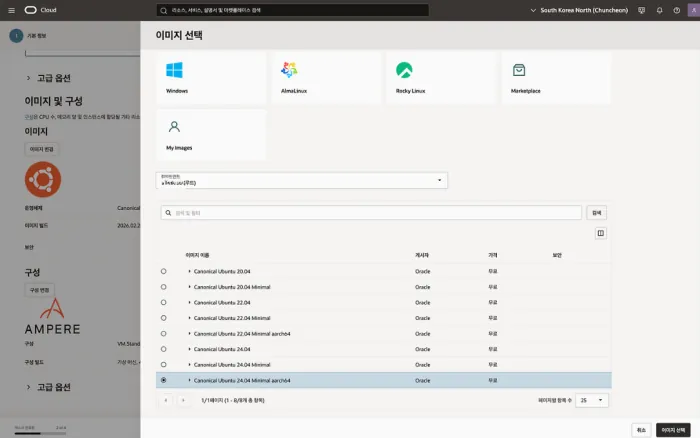Click the progress bar at bottom left
Viewport: 700px width, 438px height.
coord(40,433)
